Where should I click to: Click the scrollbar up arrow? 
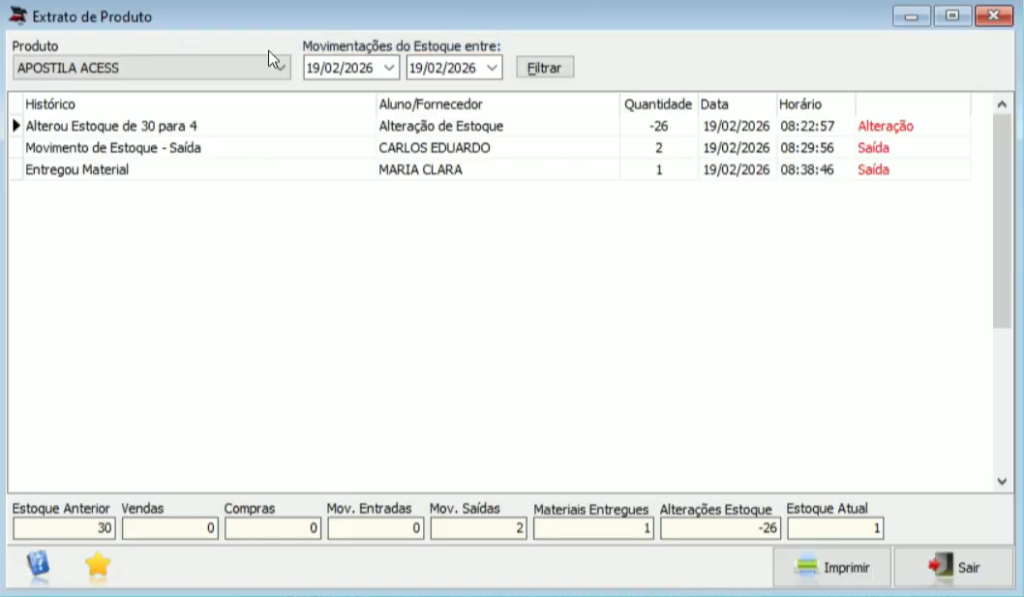tap(1002, 104)
